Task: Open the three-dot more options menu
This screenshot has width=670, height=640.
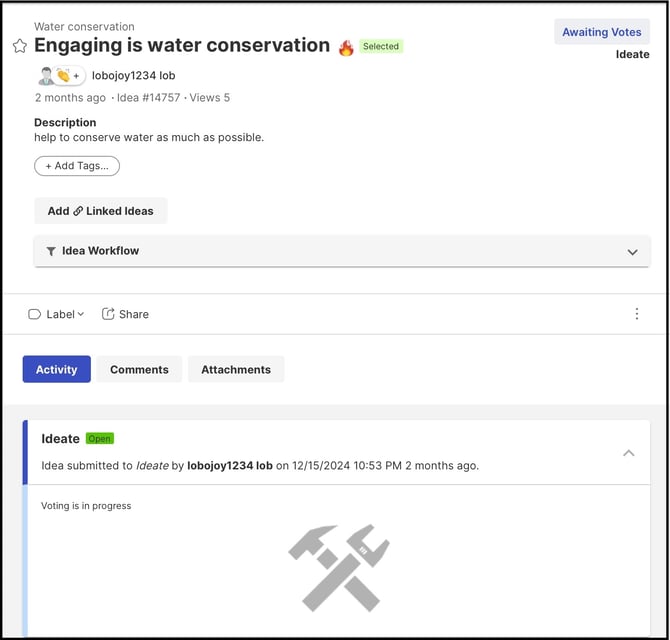Action: 637,314
